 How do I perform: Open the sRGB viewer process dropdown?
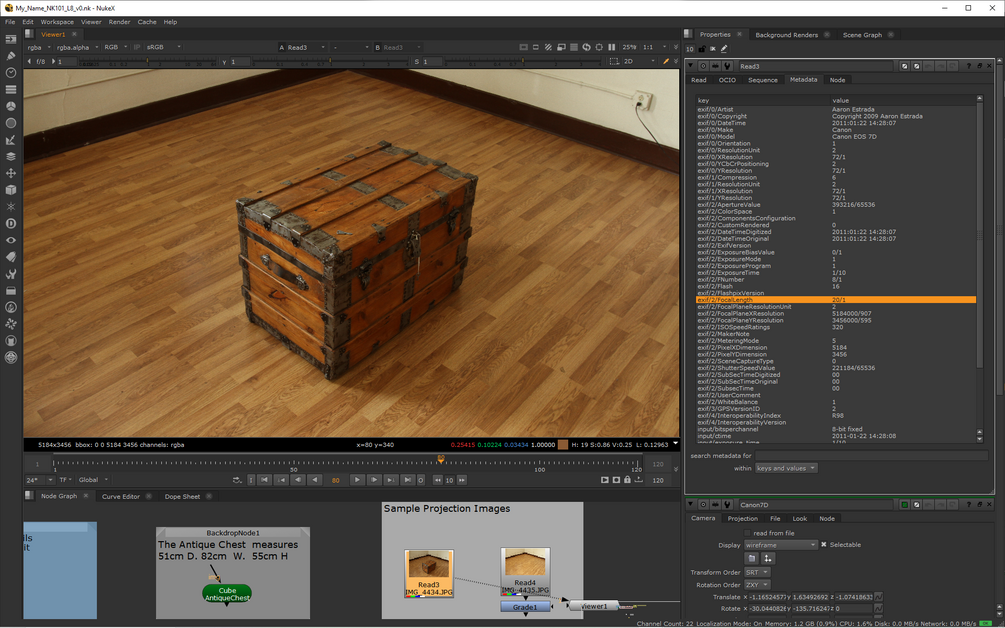[163, 47]
